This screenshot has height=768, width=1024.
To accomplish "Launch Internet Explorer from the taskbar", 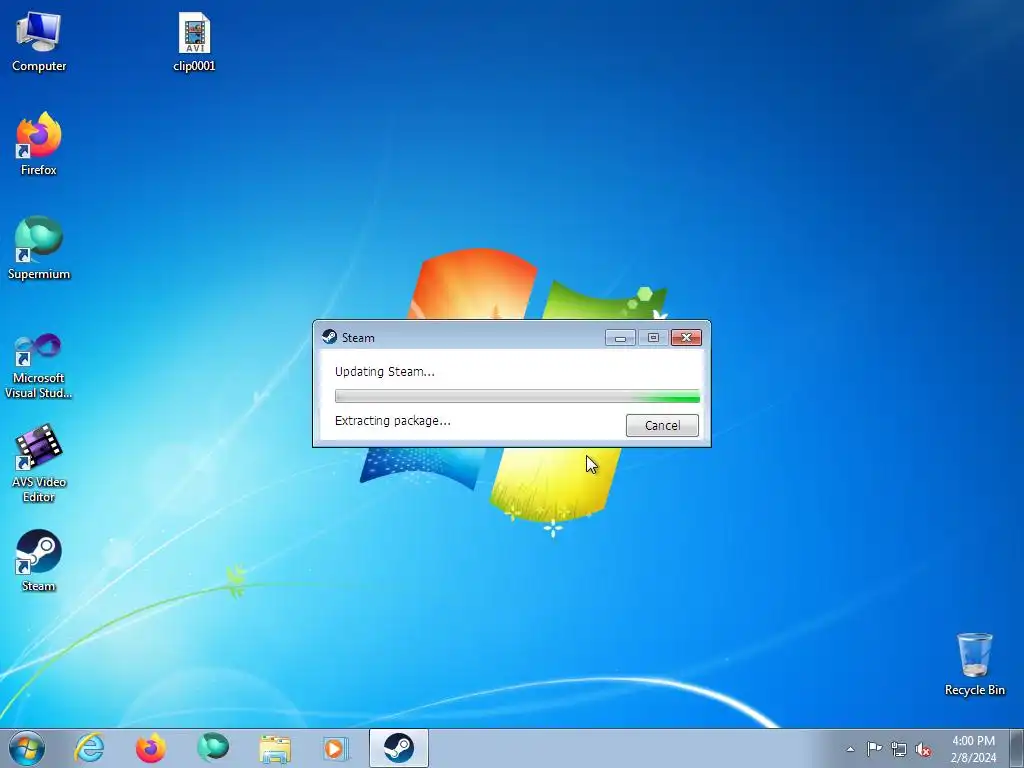I will [x=89, y=748].
